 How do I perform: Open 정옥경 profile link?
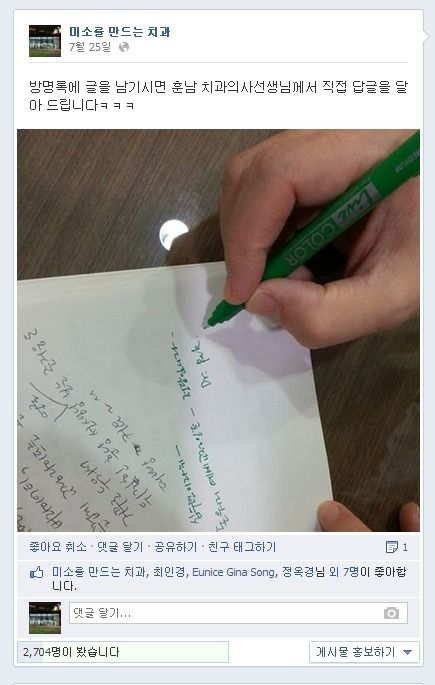tap(298, 572)
